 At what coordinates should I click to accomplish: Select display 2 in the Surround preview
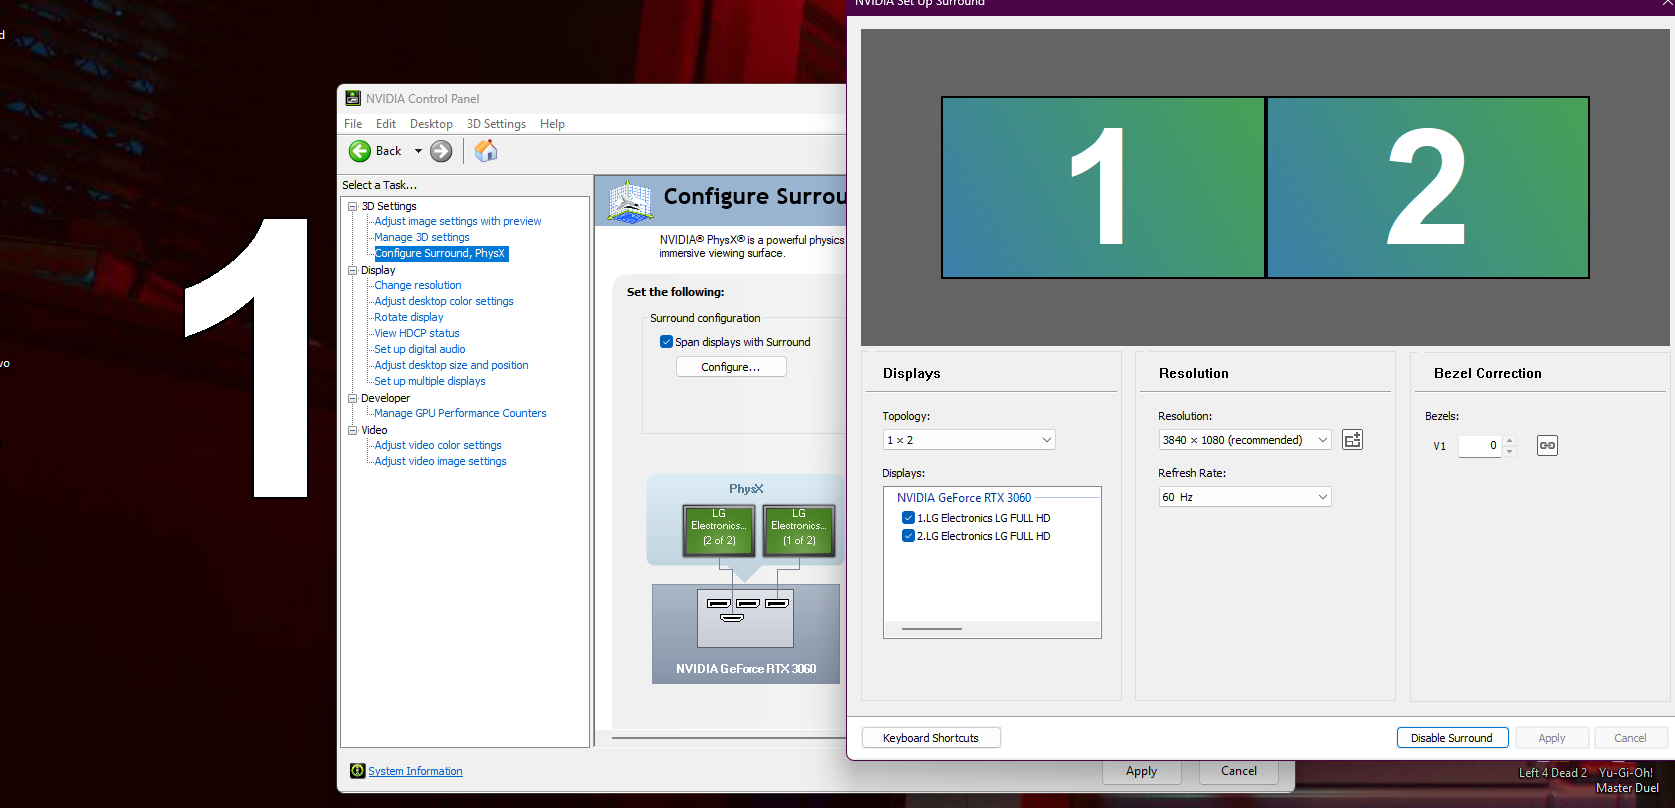pos(1428,187)
